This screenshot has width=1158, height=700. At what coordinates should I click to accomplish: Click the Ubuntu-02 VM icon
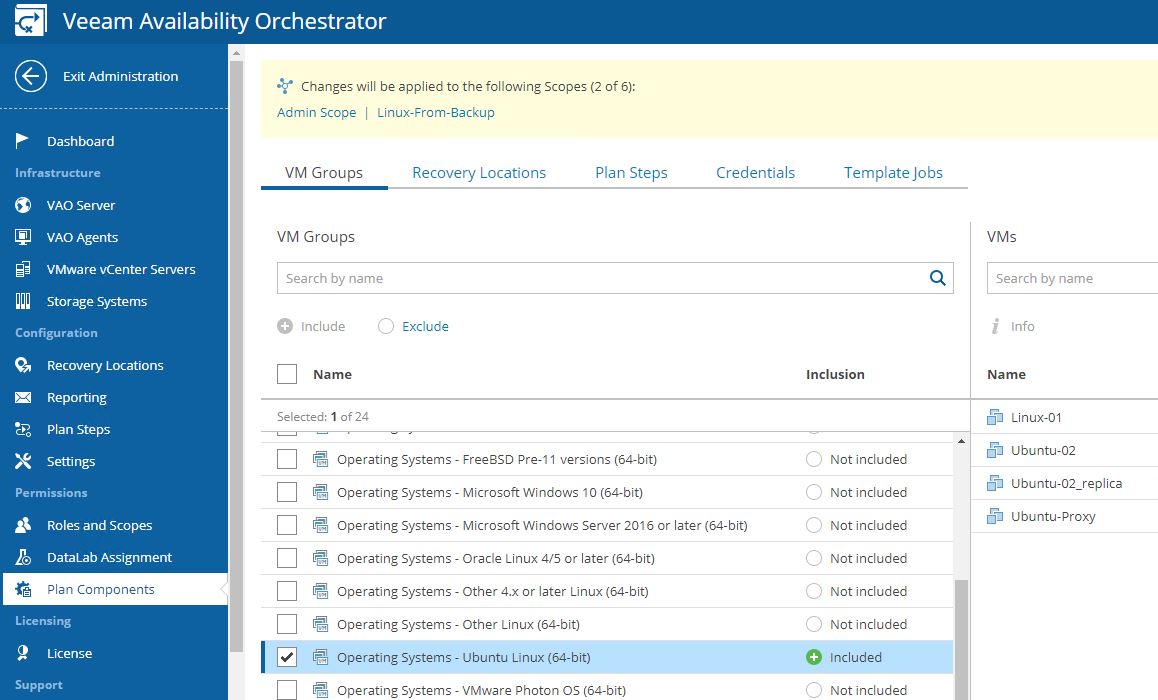click(995, 450)
